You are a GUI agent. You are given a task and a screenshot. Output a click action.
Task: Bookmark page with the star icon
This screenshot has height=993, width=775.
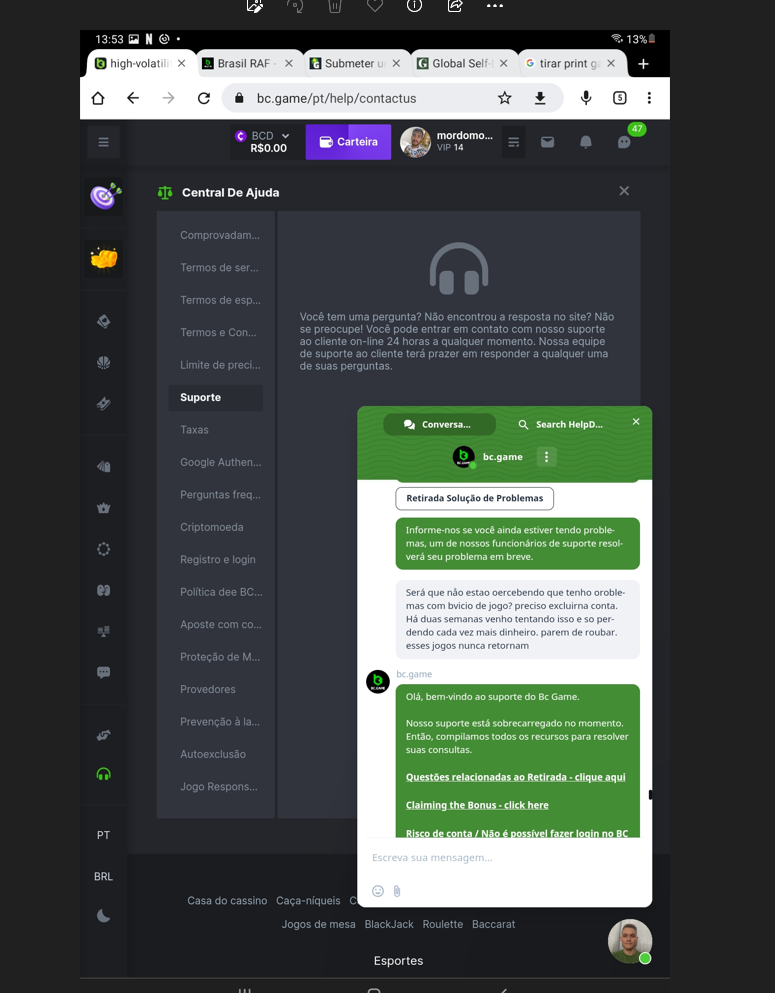504,98
